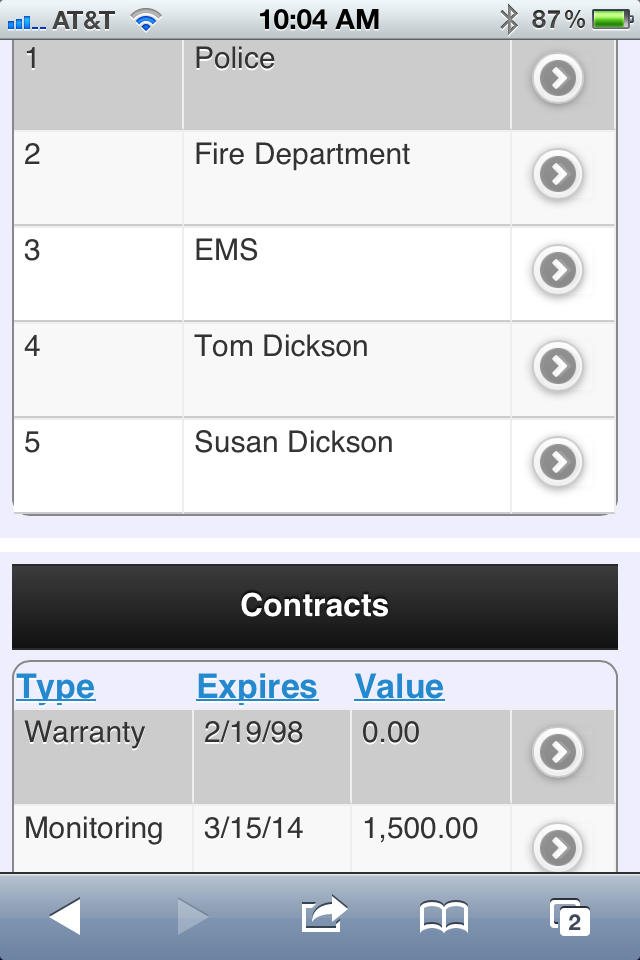The height and width of the screenshot is (960, 640).
Task: Sort contracts by Type column
Action: (56, 686)
